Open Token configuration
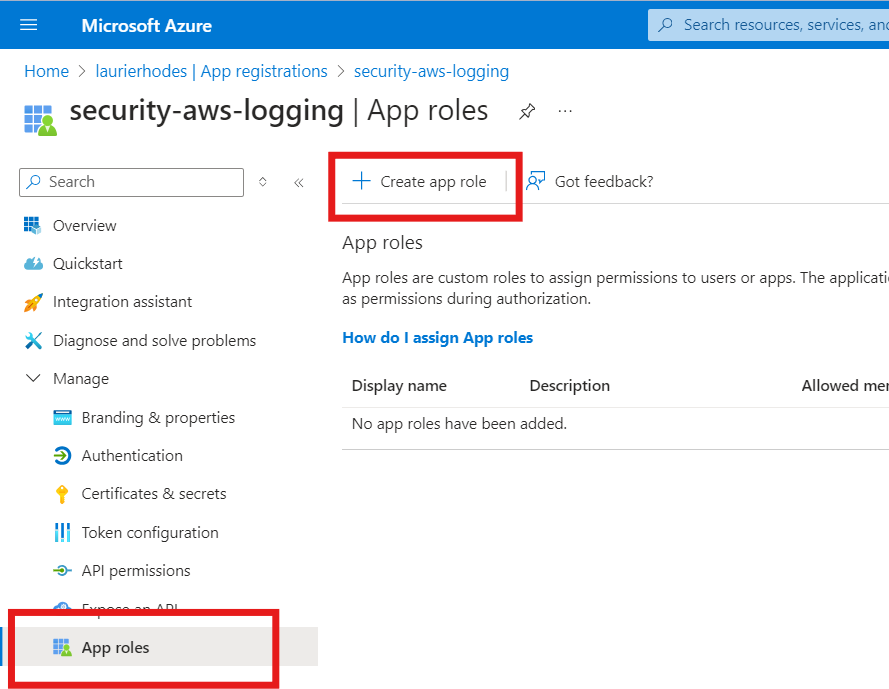889x689 pixels. (150, 533)
